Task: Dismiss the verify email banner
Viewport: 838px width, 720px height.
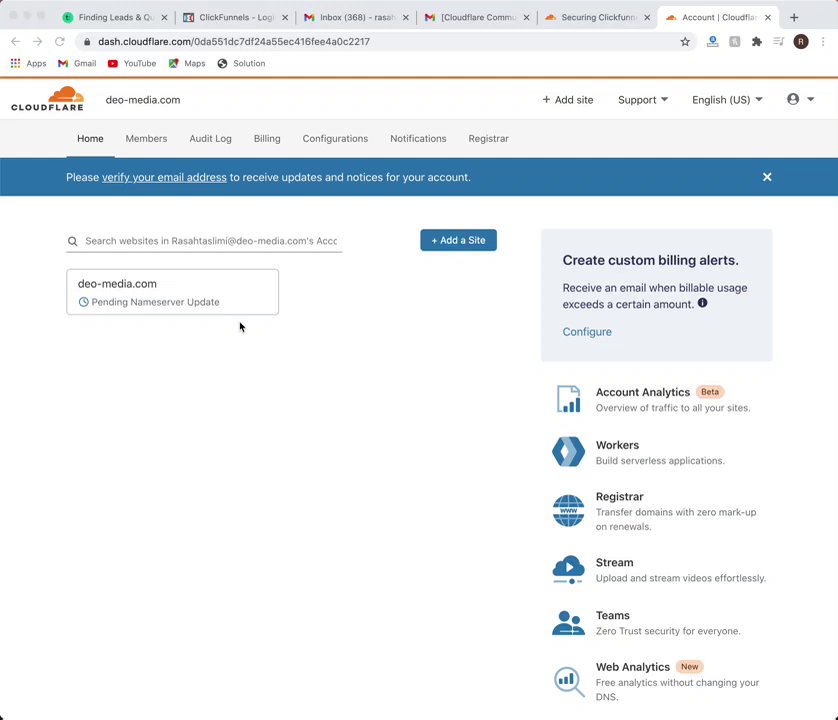Action: point(767,177)
